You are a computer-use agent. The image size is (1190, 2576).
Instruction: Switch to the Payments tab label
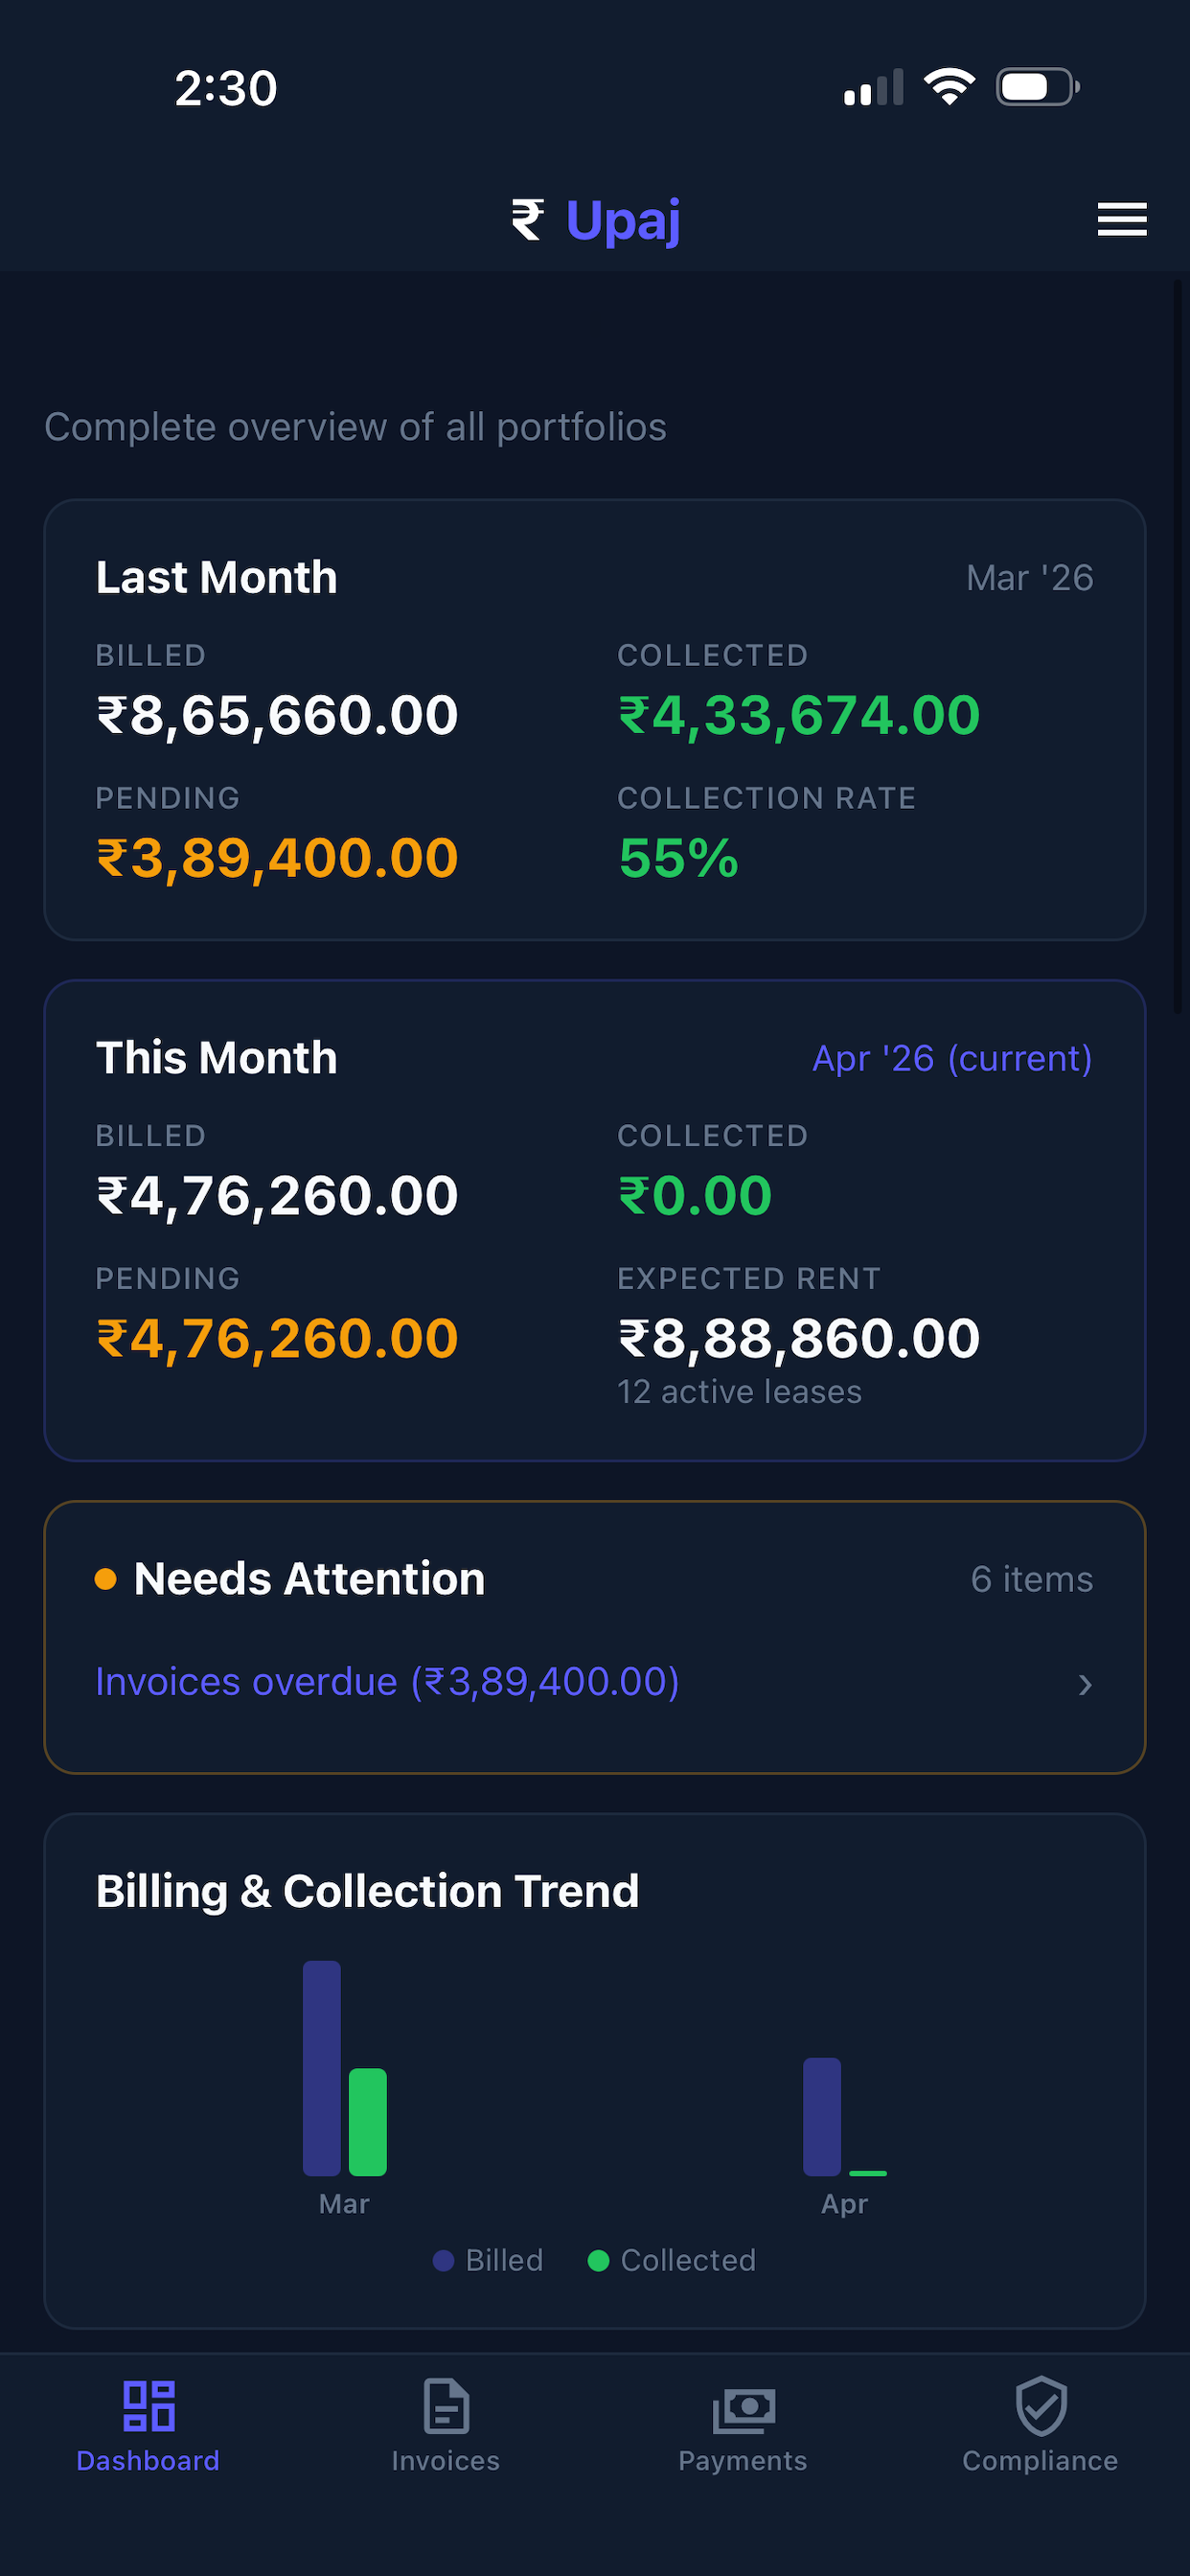click(743, 2460)
